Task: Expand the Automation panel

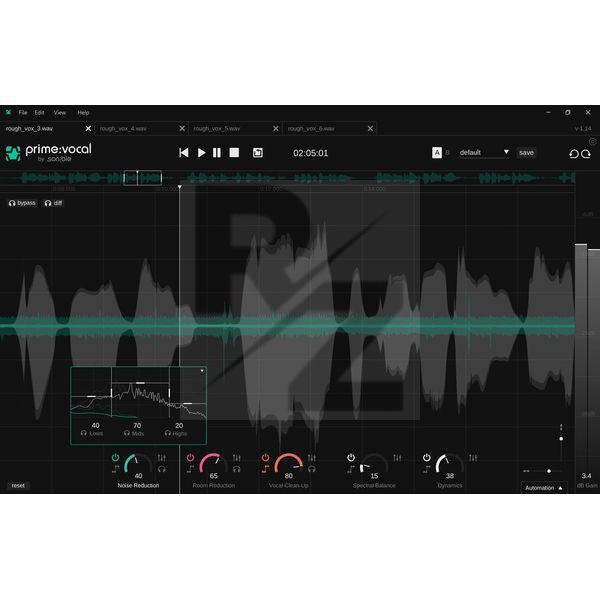Action: [x=544, y=488]
